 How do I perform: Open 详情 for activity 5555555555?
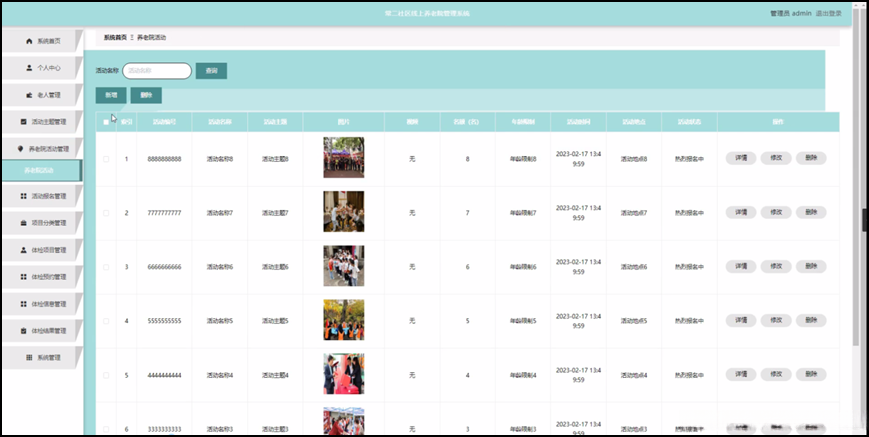[741, 320]
